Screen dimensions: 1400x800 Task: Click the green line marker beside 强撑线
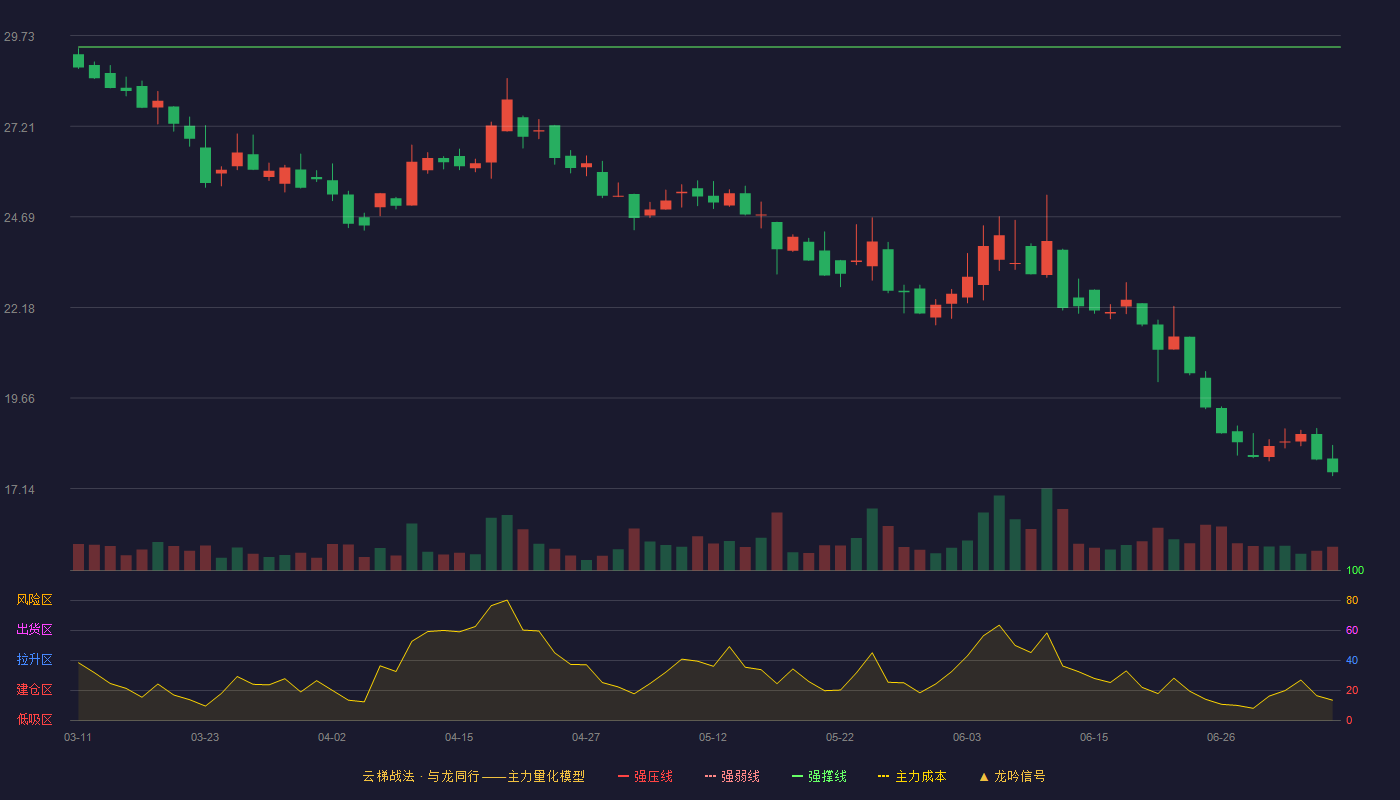pos(798,776)
